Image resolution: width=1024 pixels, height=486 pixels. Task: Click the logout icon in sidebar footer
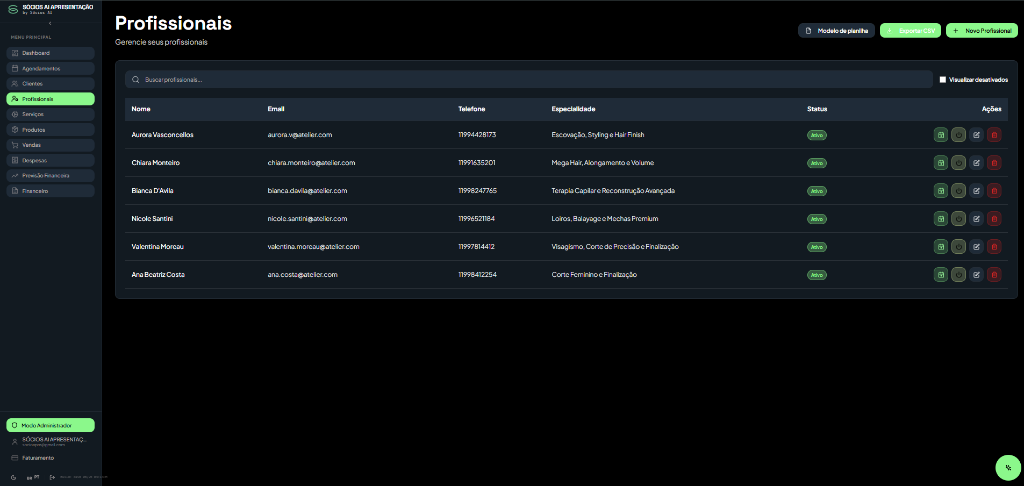pyautogui.click(x=52, y=478)
